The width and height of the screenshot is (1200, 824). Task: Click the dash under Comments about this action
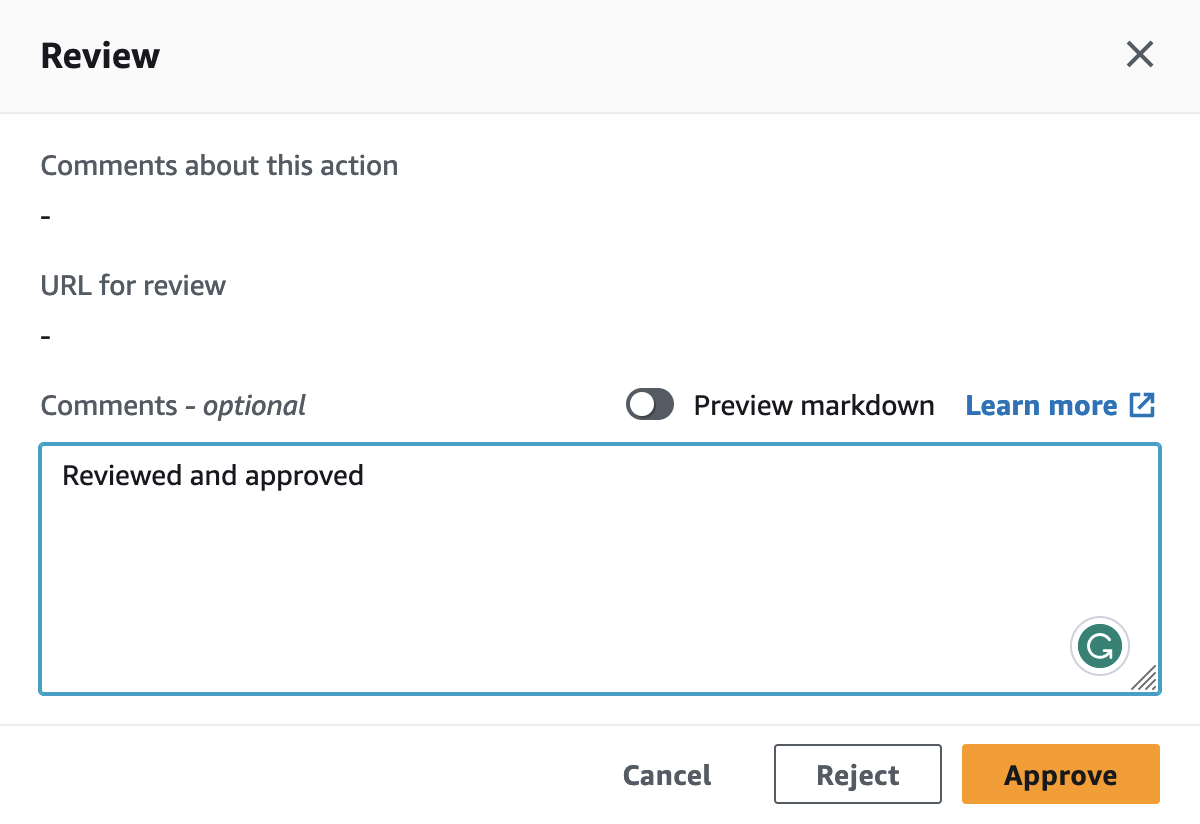[45, 215]
